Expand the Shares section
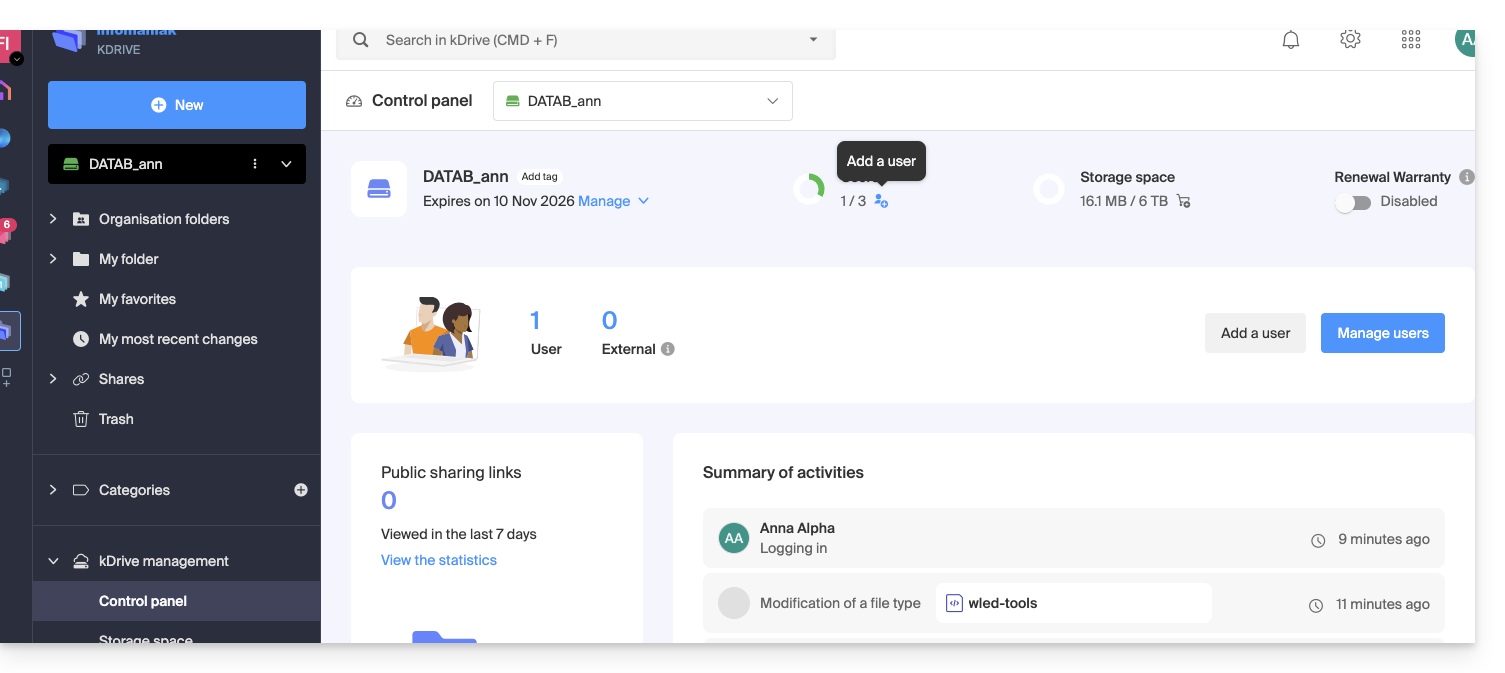1505x673 pixels. pyautogui.click(x=53, y=379)
